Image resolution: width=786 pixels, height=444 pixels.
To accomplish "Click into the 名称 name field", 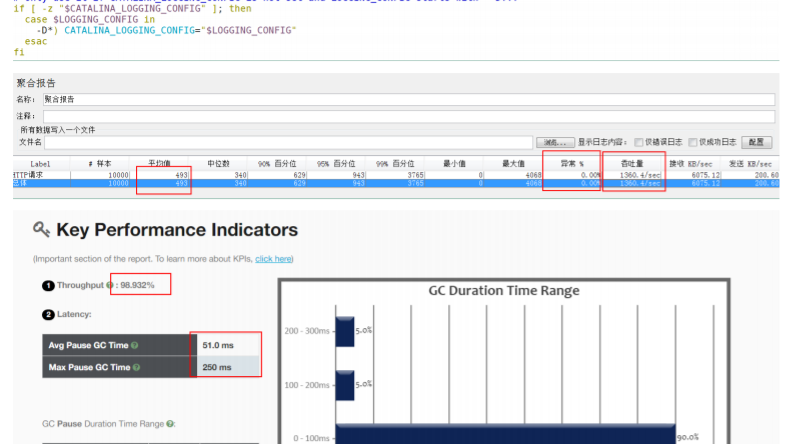I will (x=400, y=100).
